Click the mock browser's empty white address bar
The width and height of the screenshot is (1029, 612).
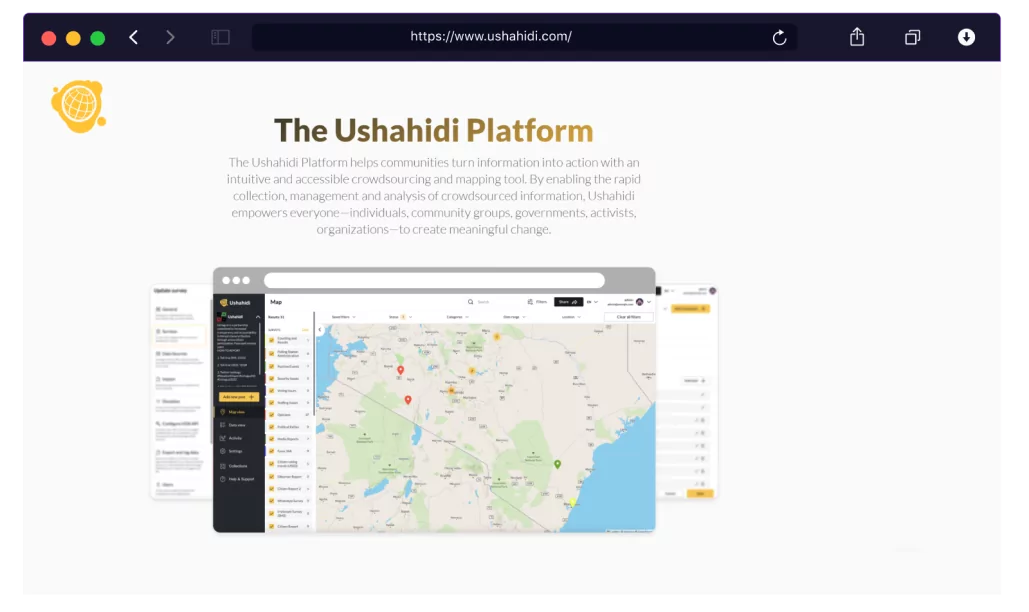434,281
